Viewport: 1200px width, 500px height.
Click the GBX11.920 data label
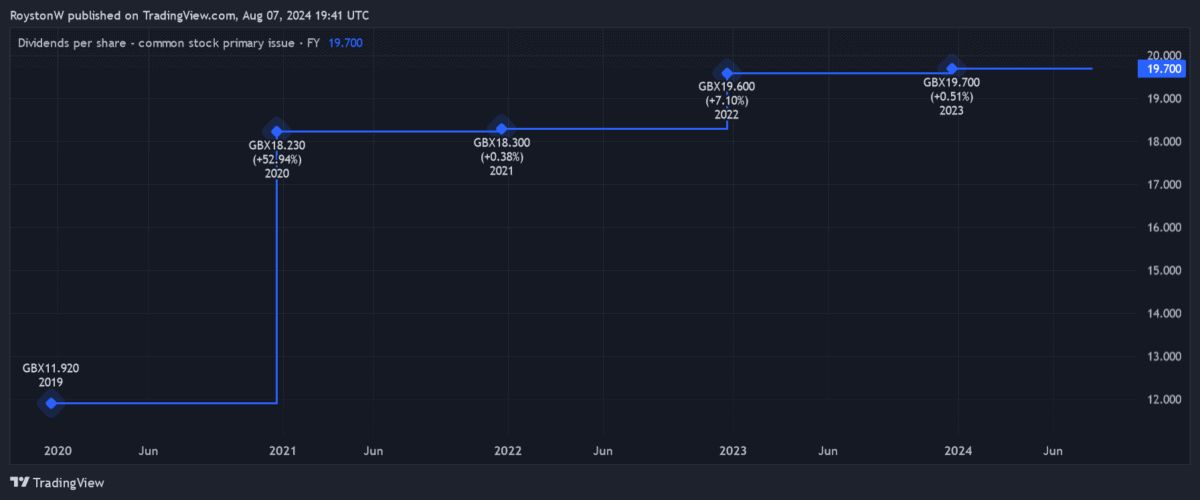(51, 368)
